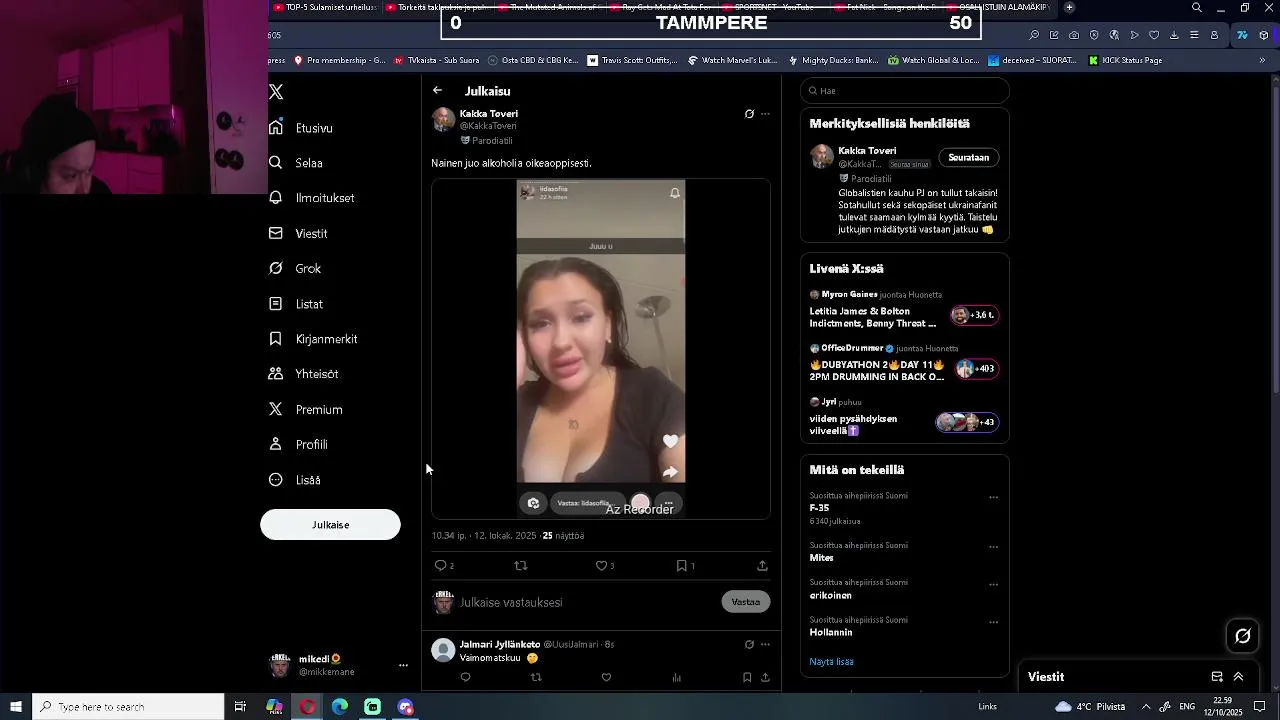This screenshot has height=720, width=1280.
Task: Expand the Lisää more menu
Action: pyautogui.click(x=295, y=480)
